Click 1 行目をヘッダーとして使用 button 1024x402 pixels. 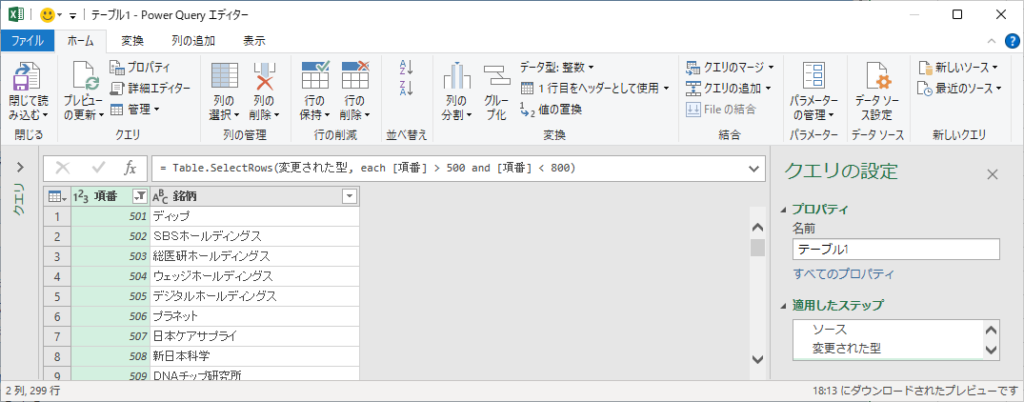(x=595, y=87)
